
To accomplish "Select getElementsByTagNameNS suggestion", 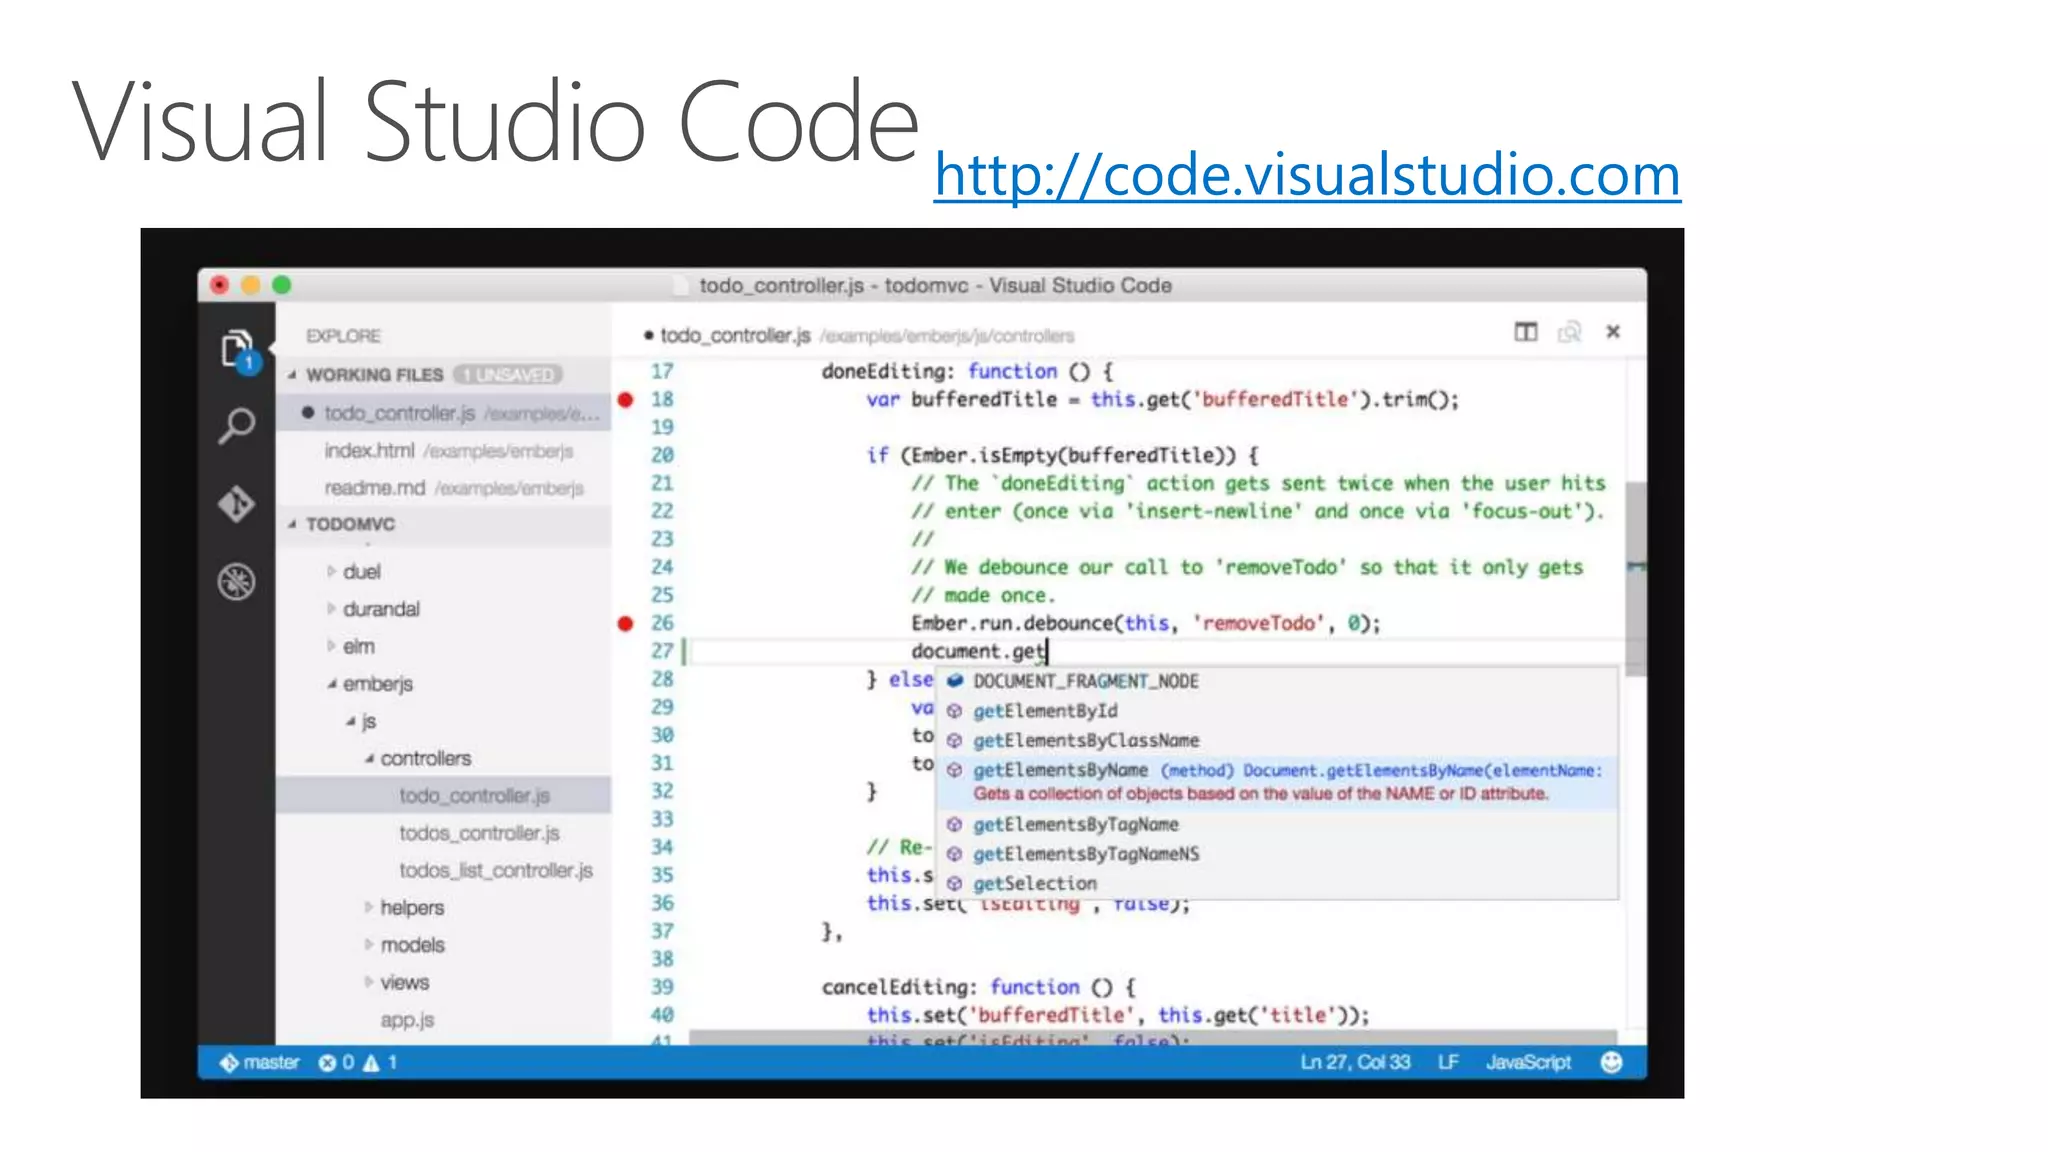I will pos(1277,854).
